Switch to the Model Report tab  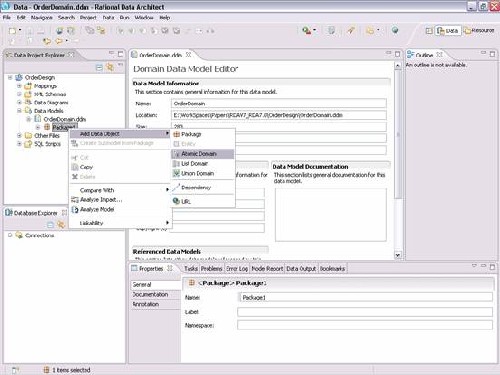click(267, 269)
